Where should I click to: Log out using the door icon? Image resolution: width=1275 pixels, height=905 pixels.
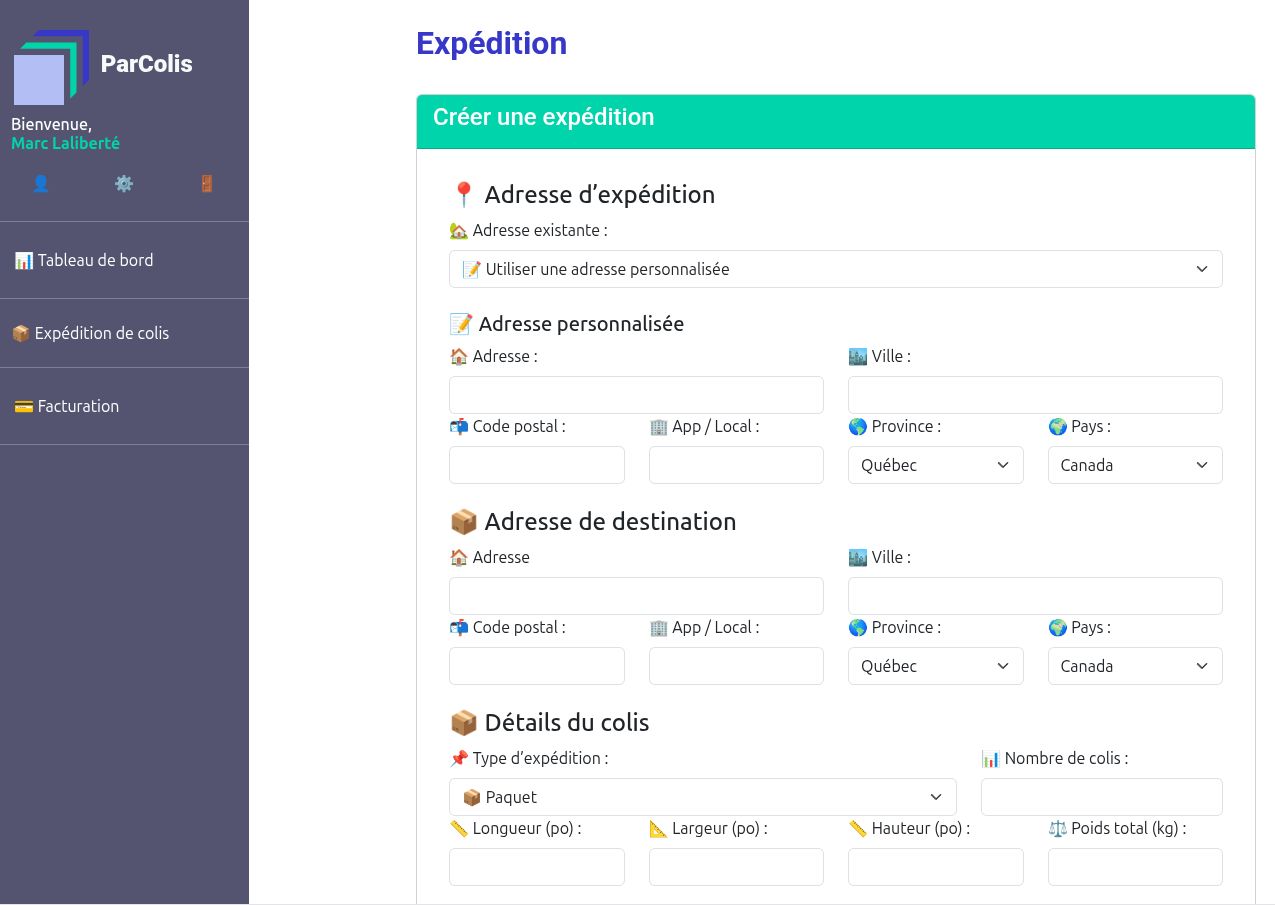[x=207, y=184]
